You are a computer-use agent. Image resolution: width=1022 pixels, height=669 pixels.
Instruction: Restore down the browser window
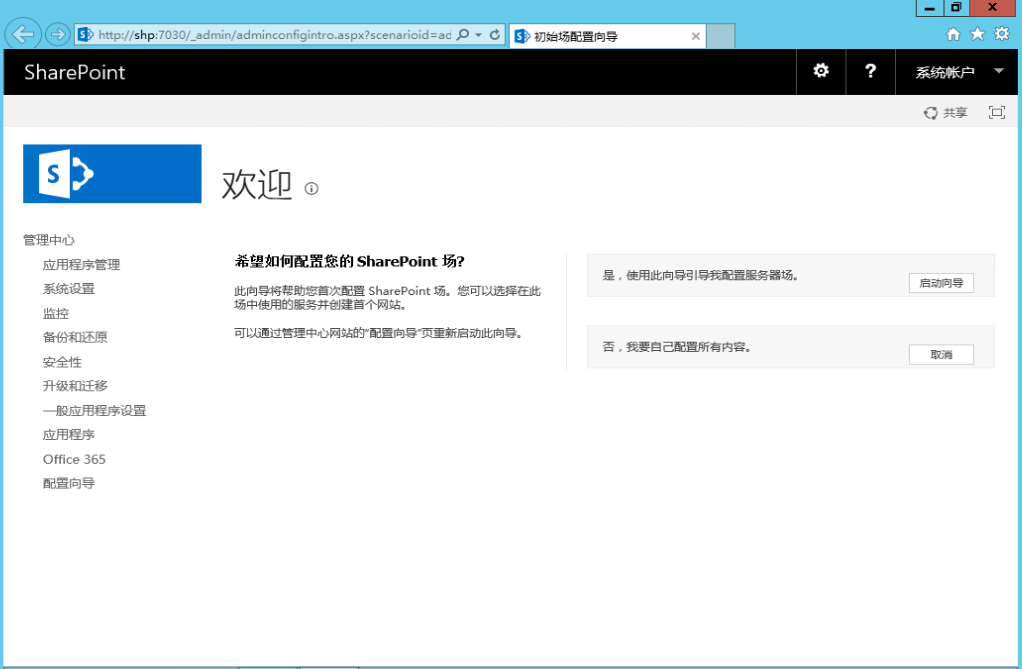click(956, 8)
